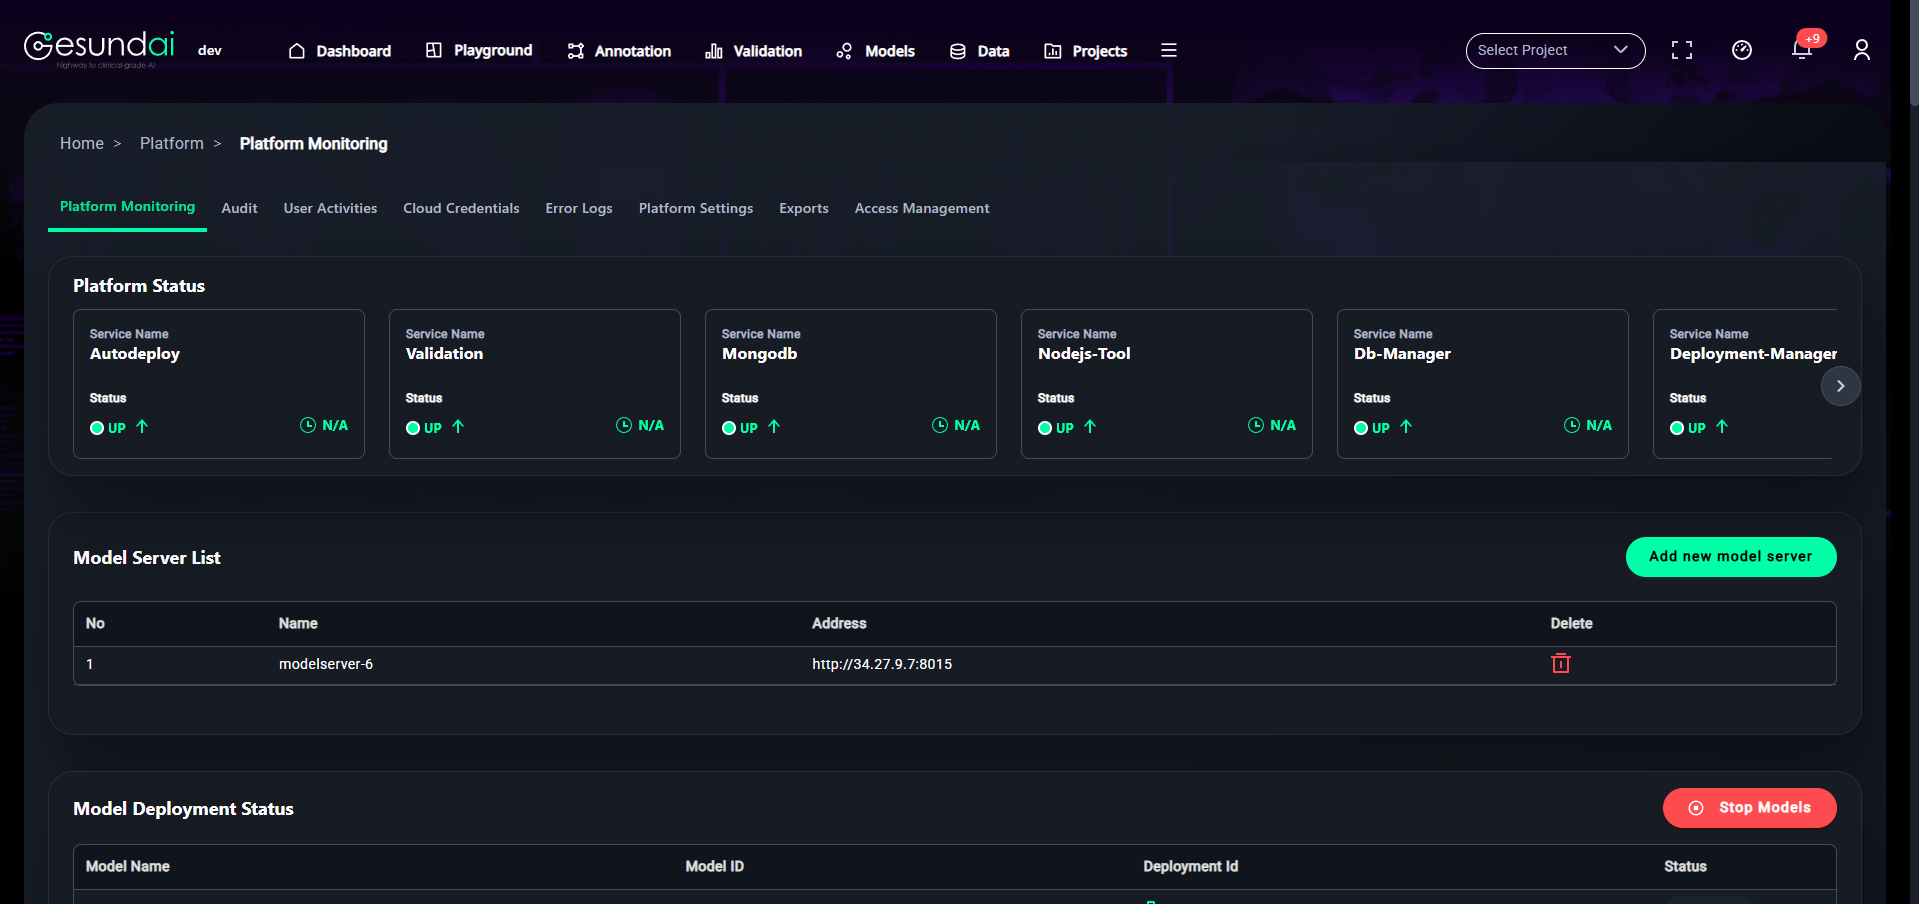Open the User Activities tab

pyautogui.click(x=330, y=208)
